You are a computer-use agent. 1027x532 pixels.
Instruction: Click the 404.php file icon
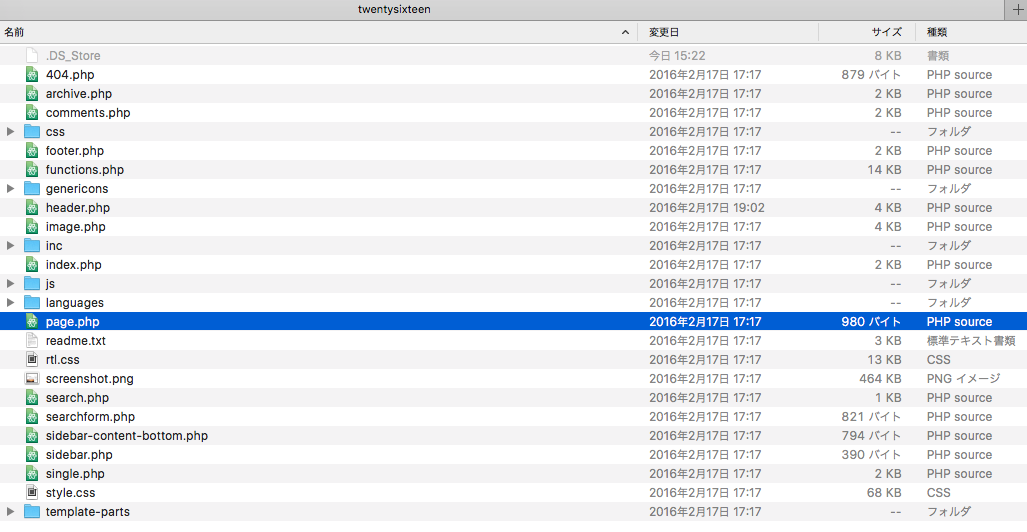tap(32, 75)
